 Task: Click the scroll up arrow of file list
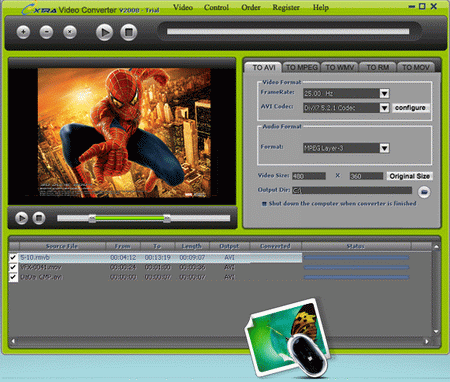tap(436, 247)
